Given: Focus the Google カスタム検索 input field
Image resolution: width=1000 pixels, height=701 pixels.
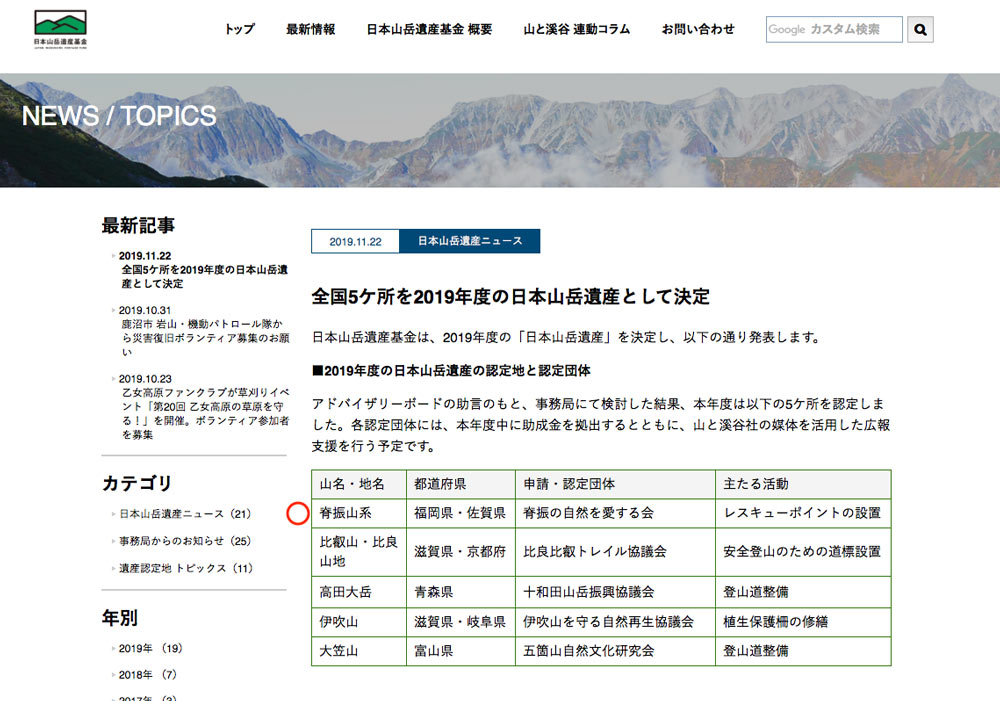Looking at the screenshot, I should (833, 30).
